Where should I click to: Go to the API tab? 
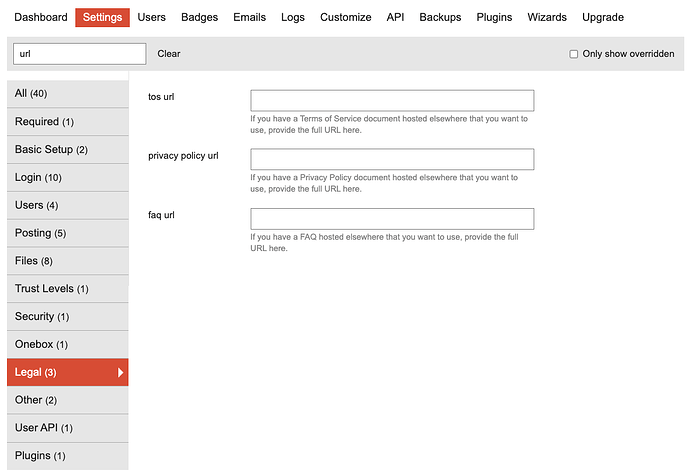tap(395, 17)
